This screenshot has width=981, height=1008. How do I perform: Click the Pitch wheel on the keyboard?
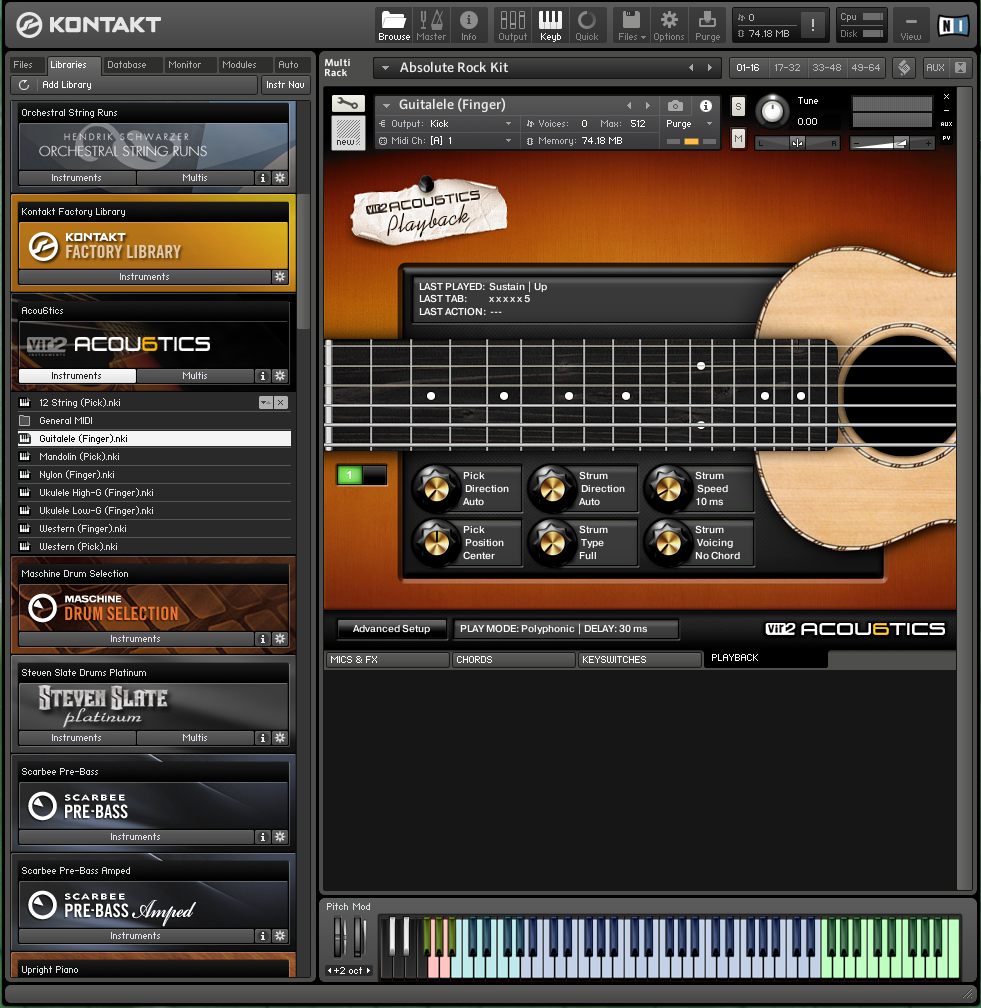[x=339, y=937]
